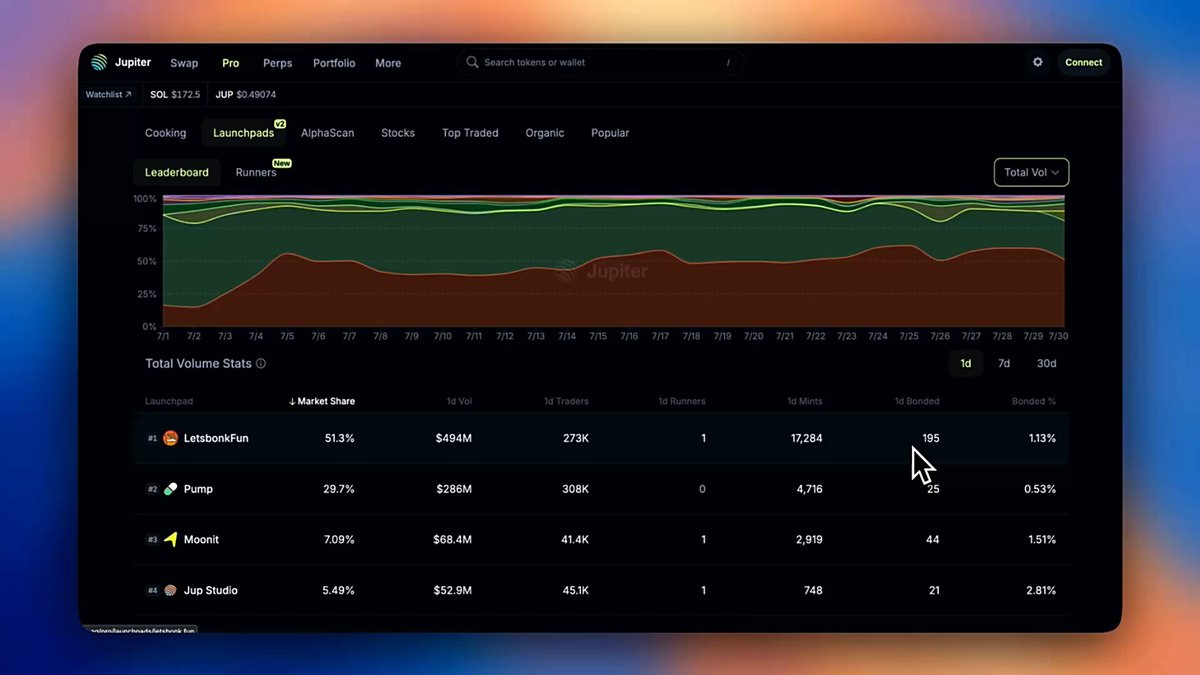Open the LetsbonkFun row name
Viewport: 1200px width, 675px height.
216,438
